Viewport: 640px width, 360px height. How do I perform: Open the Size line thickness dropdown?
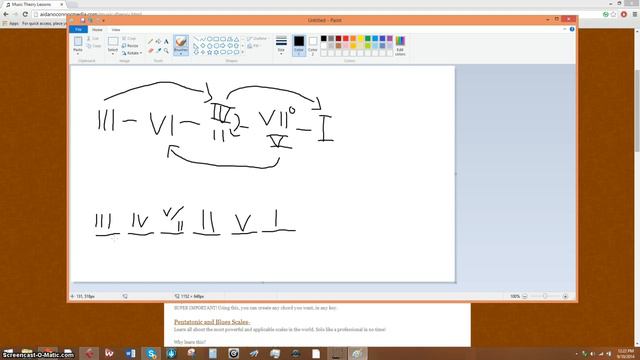click(x=281, y=45)
